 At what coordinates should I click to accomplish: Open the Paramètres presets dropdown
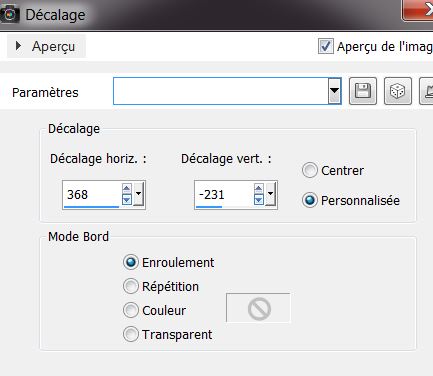(334, 91)
